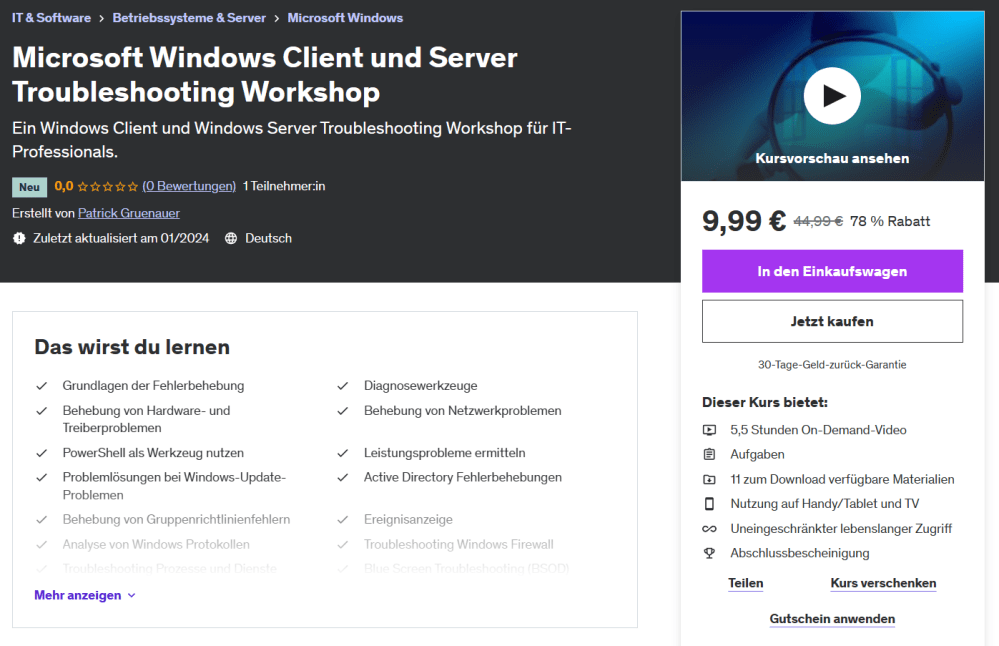Open Betriebssysteme & Server breadcrumb
Viewport: 999px width, 646px height.
click(189, 18)
